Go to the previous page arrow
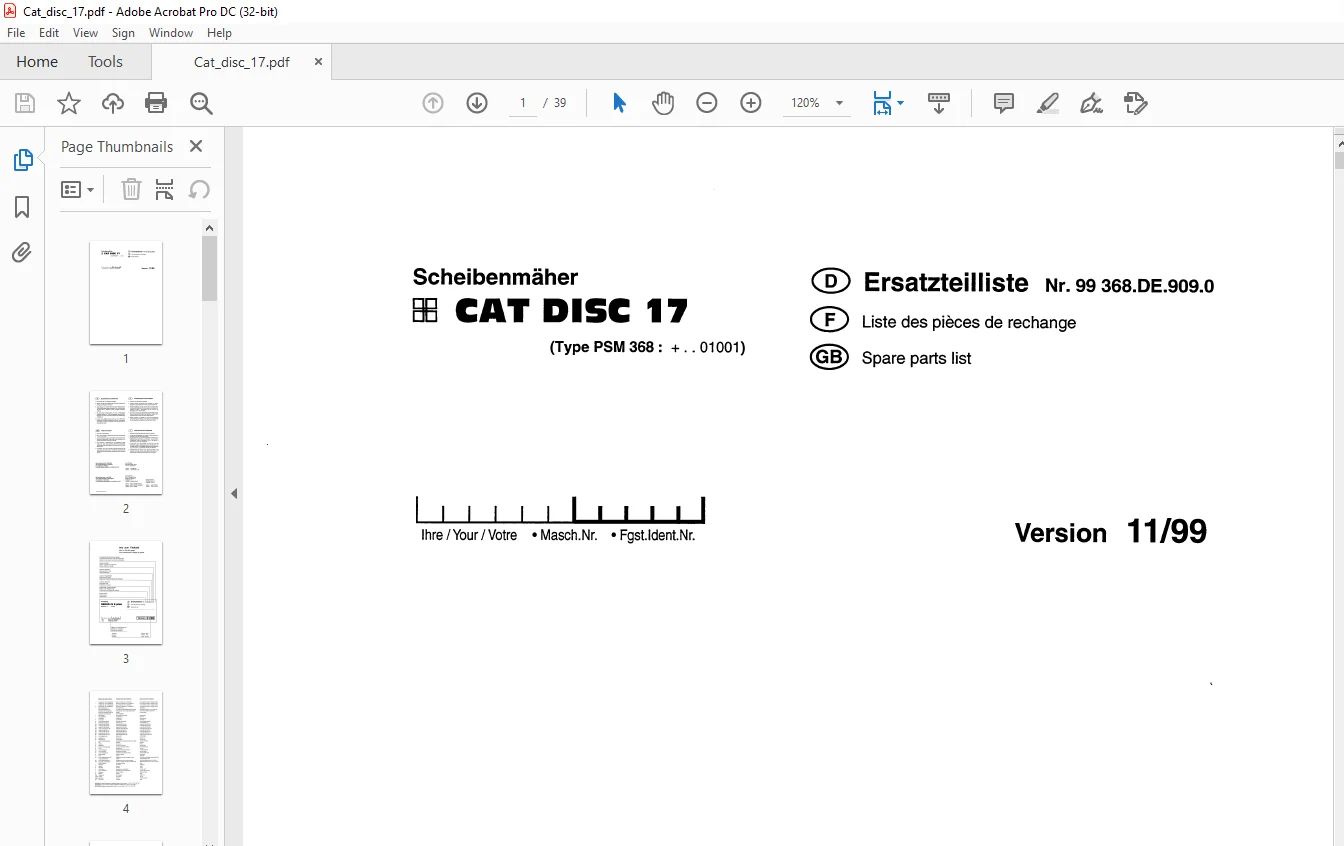 pyautogui.click(x=433, y=103)
